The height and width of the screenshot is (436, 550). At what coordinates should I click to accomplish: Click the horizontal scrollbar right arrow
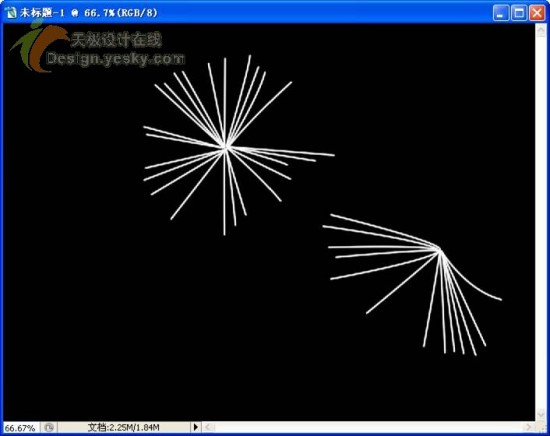[528, 427]
